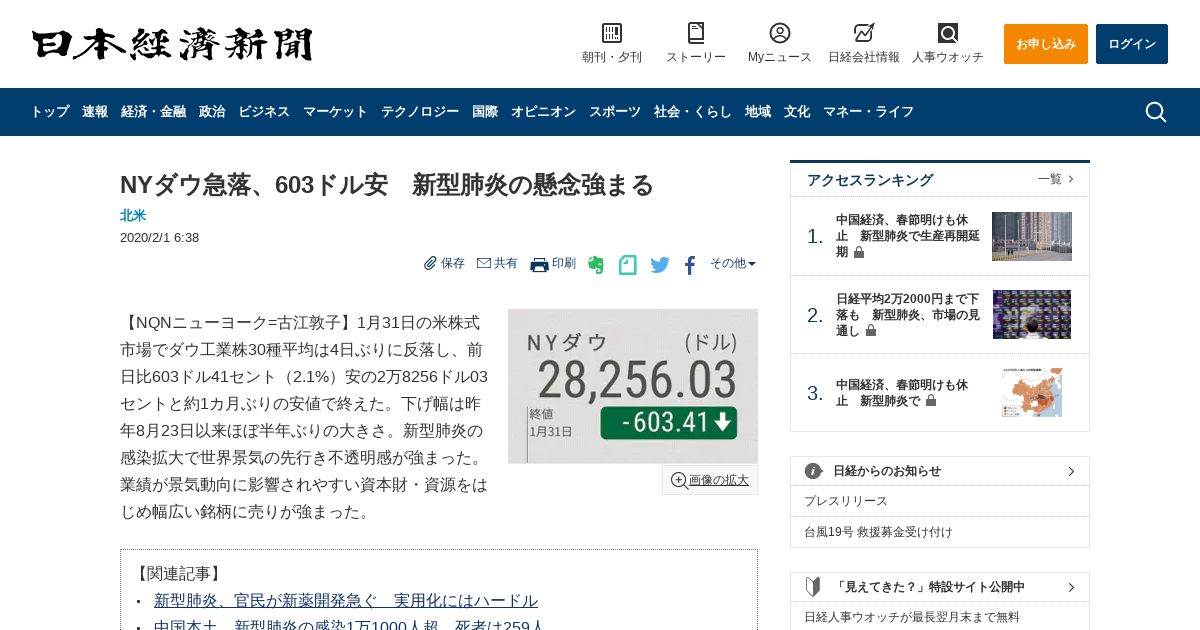Open the オピニオン section
Image resolution: width=1200 pixels, height=630 pixels.
(x=543, y=112)
